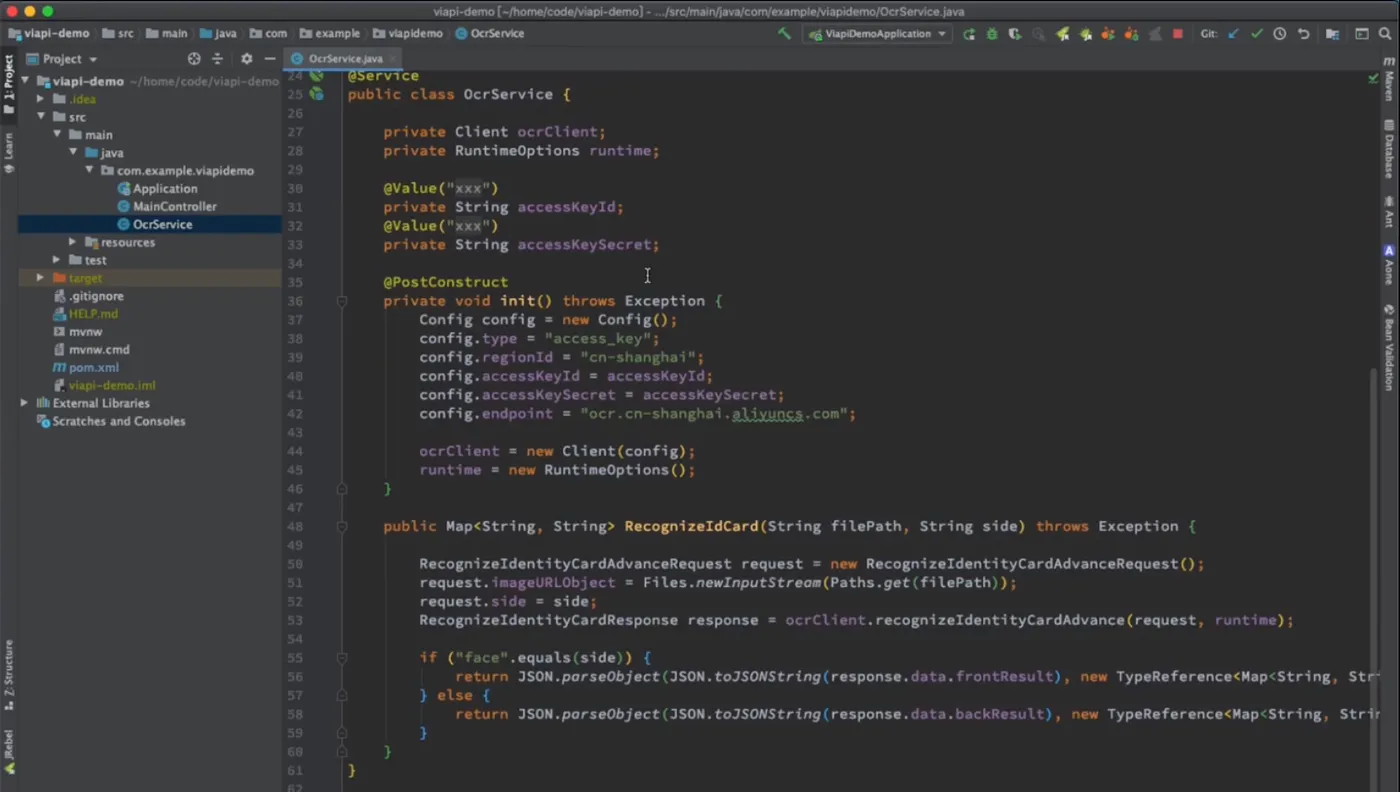Run ViapiDemoApplication with green run icon
The image size is (1400, 792).
[x=969, y=33]
